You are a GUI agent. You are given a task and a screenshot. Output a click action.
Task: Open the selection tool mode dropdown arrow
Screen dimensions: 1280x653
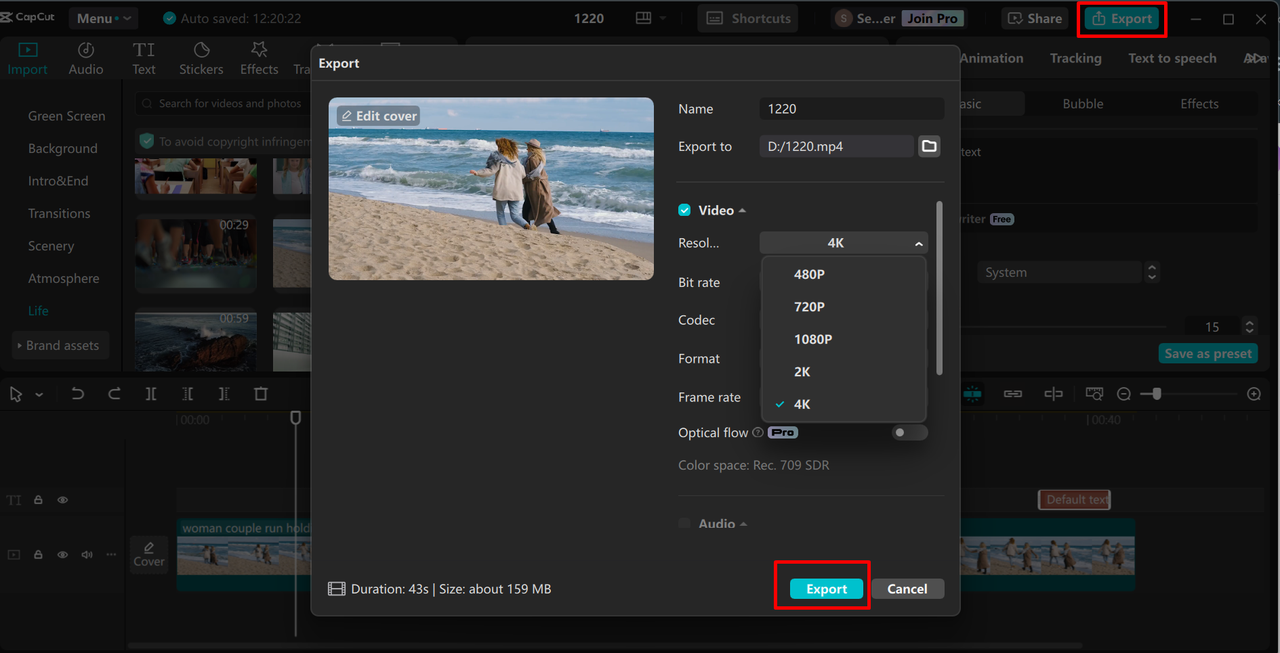point(39,395)
